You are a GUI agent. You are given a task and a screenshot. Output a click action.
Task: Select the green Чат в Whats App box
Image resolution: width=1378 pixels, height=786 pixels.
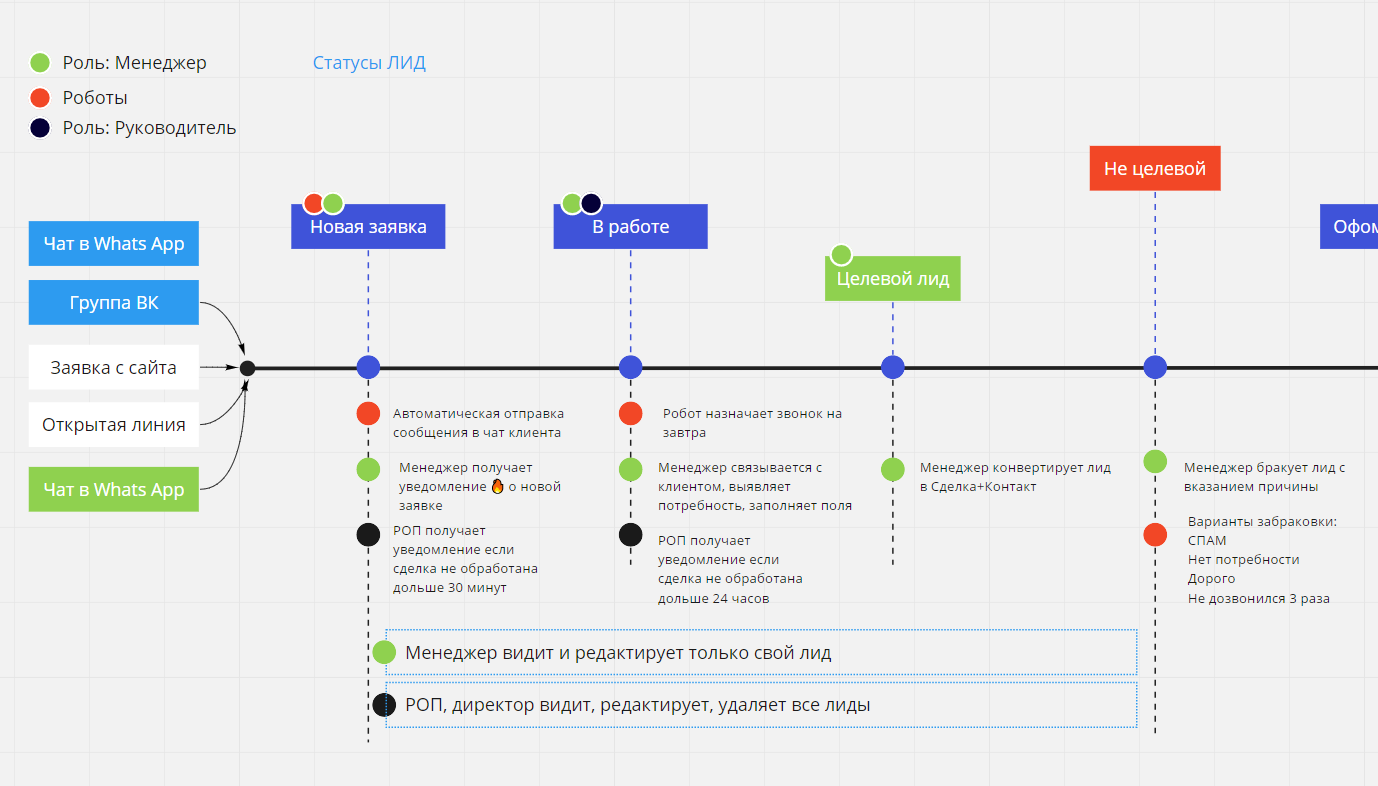[114, 490]
